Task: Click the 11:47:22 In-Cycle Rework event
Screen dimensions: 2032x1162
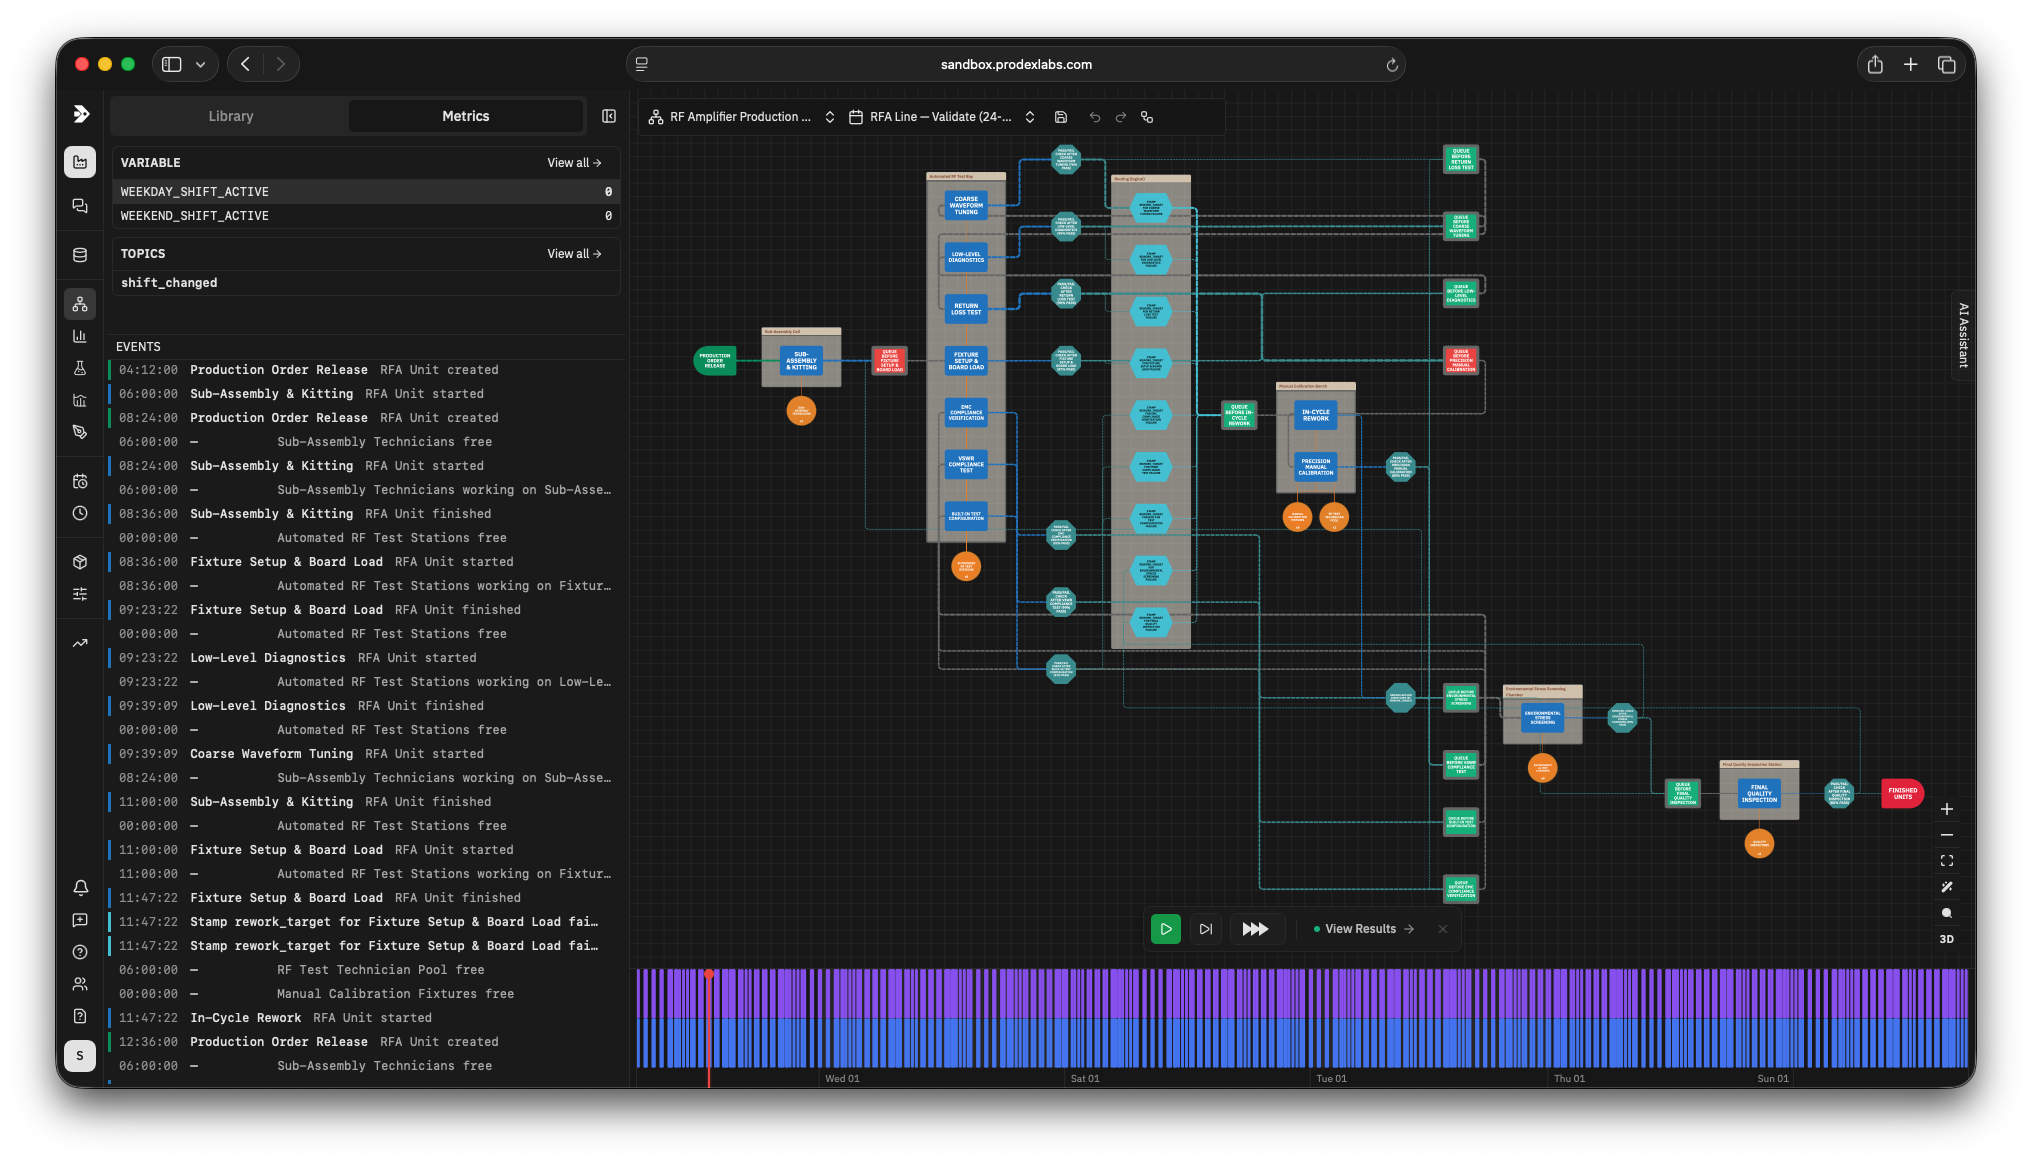Action: (x=366, y=1018)
